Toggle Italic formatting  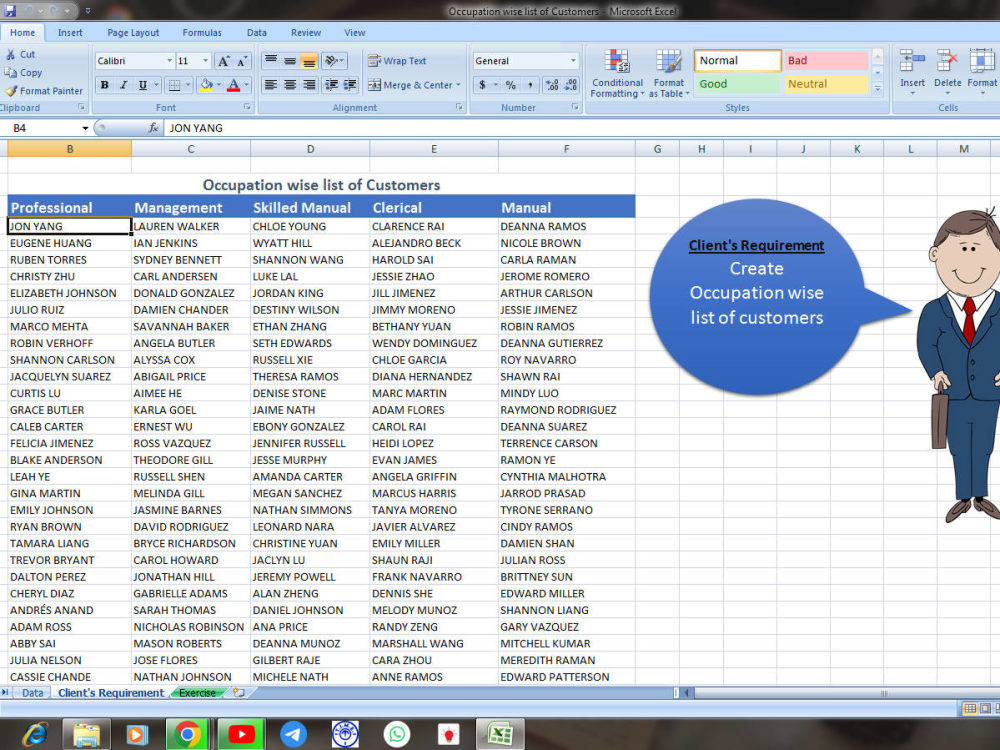(124, 85)
